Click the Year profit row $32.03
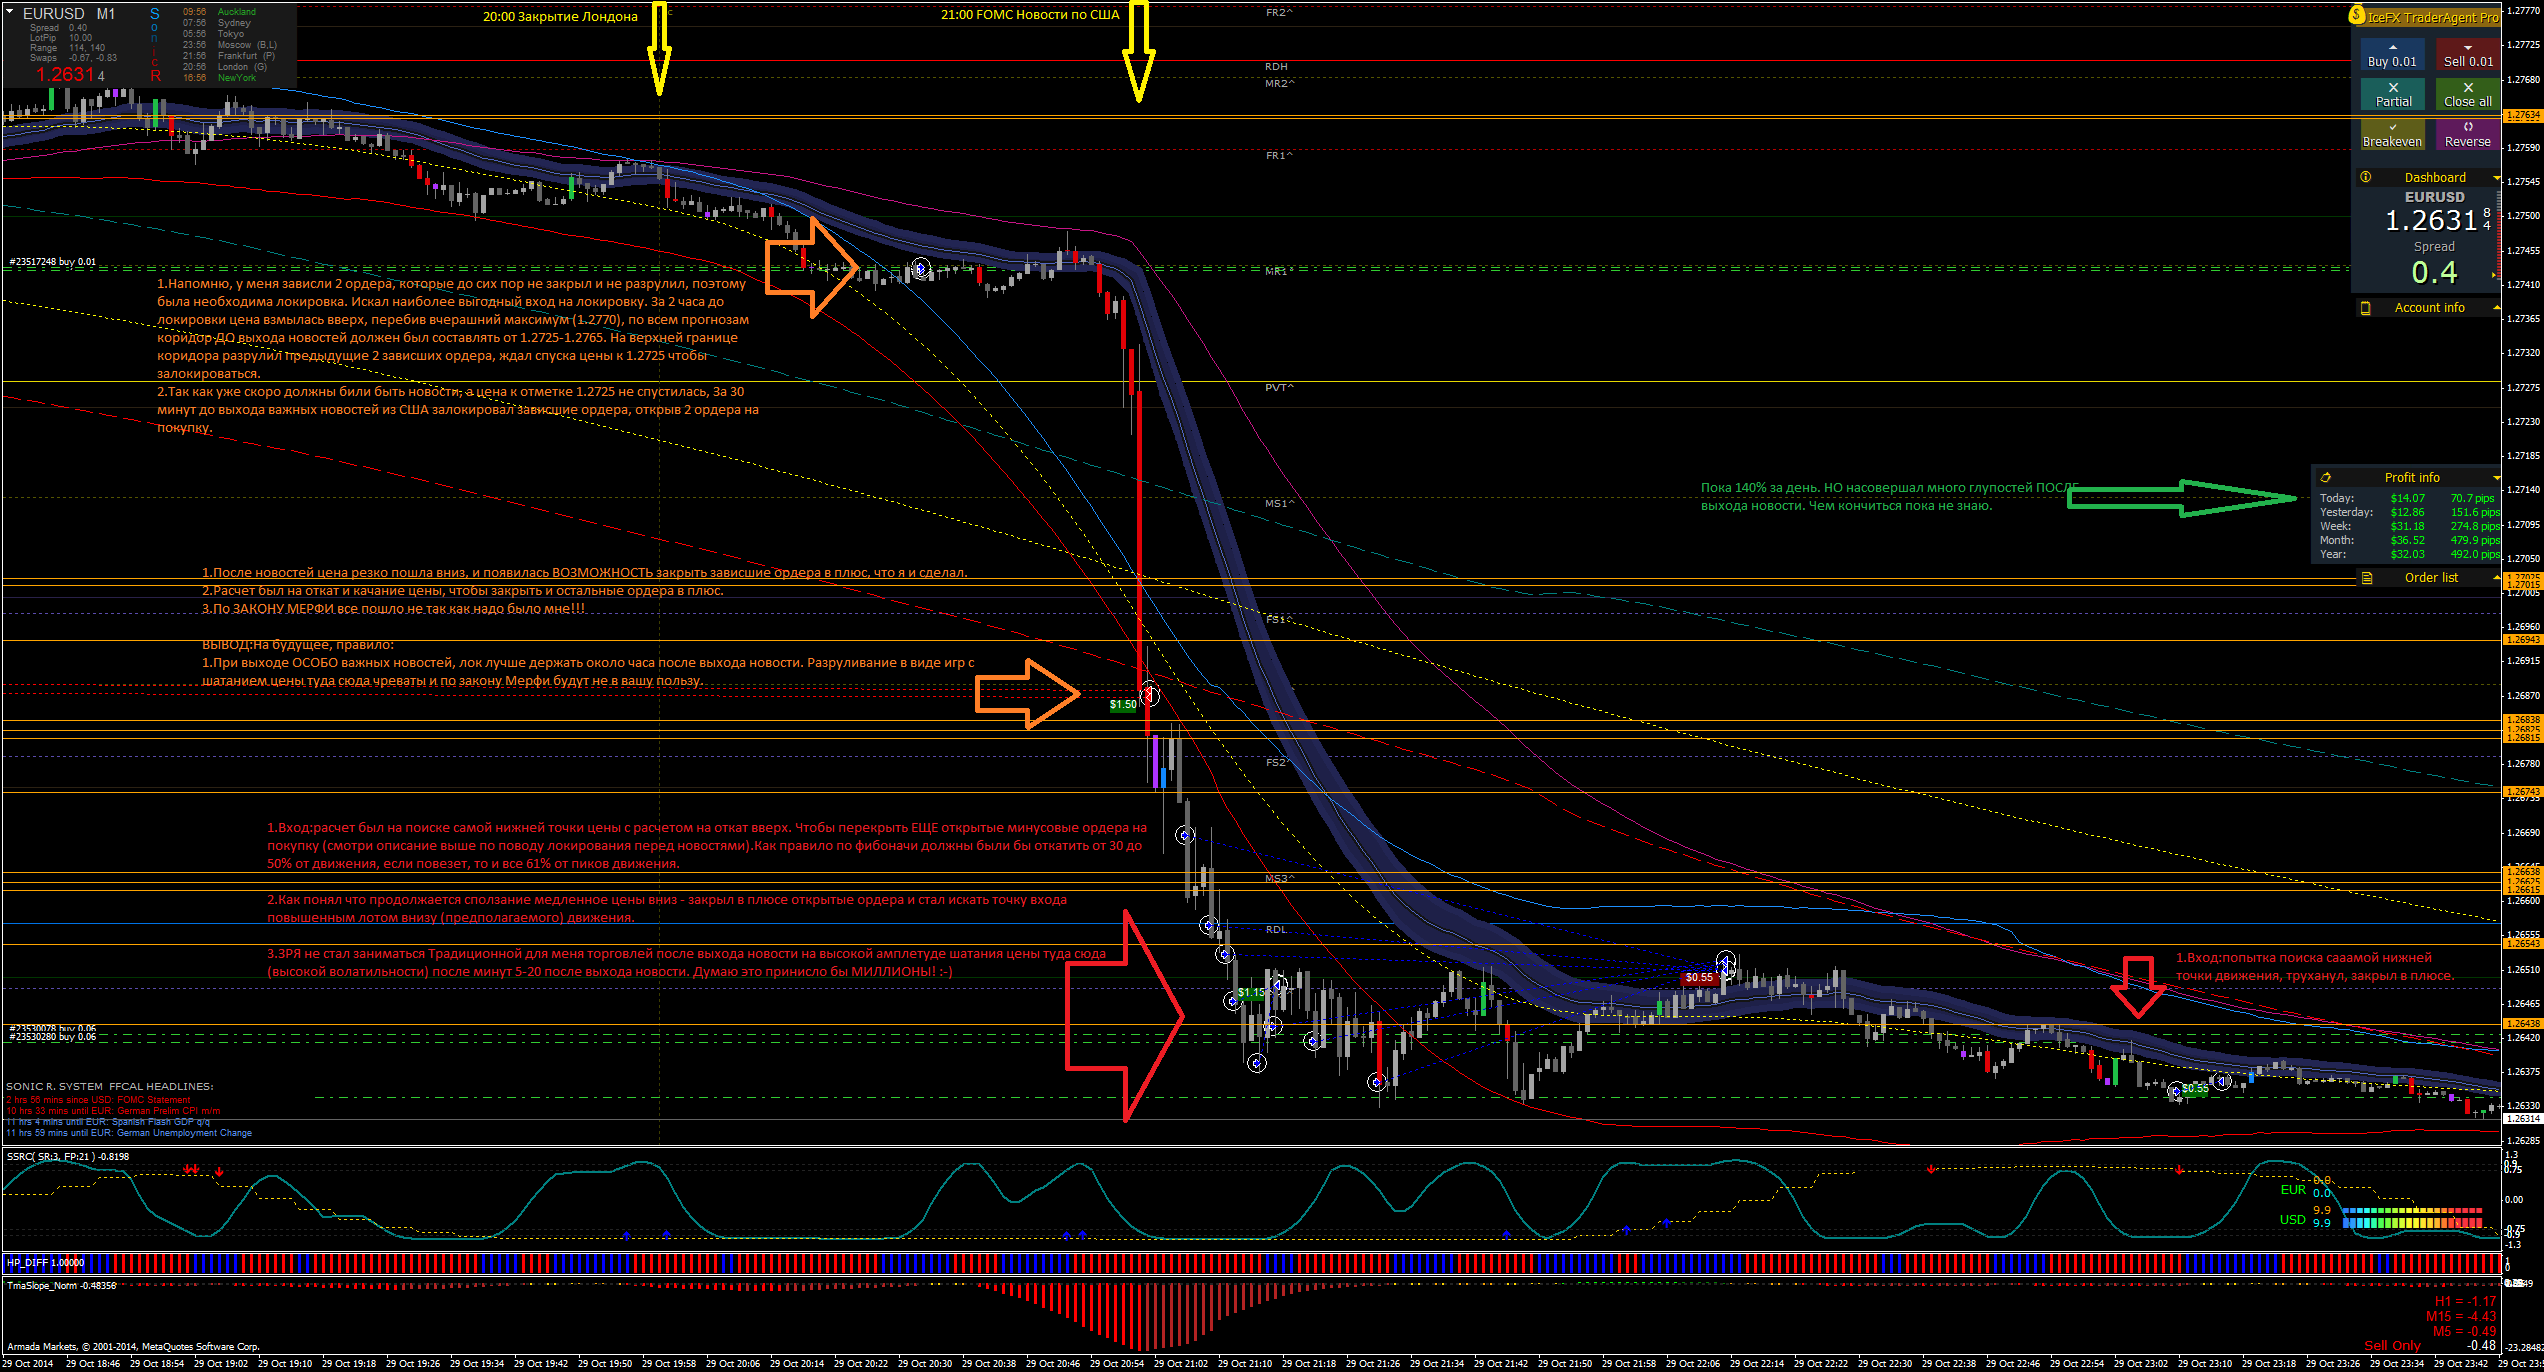Viewport: 2544px width, 1372px height. (2409, 554)
